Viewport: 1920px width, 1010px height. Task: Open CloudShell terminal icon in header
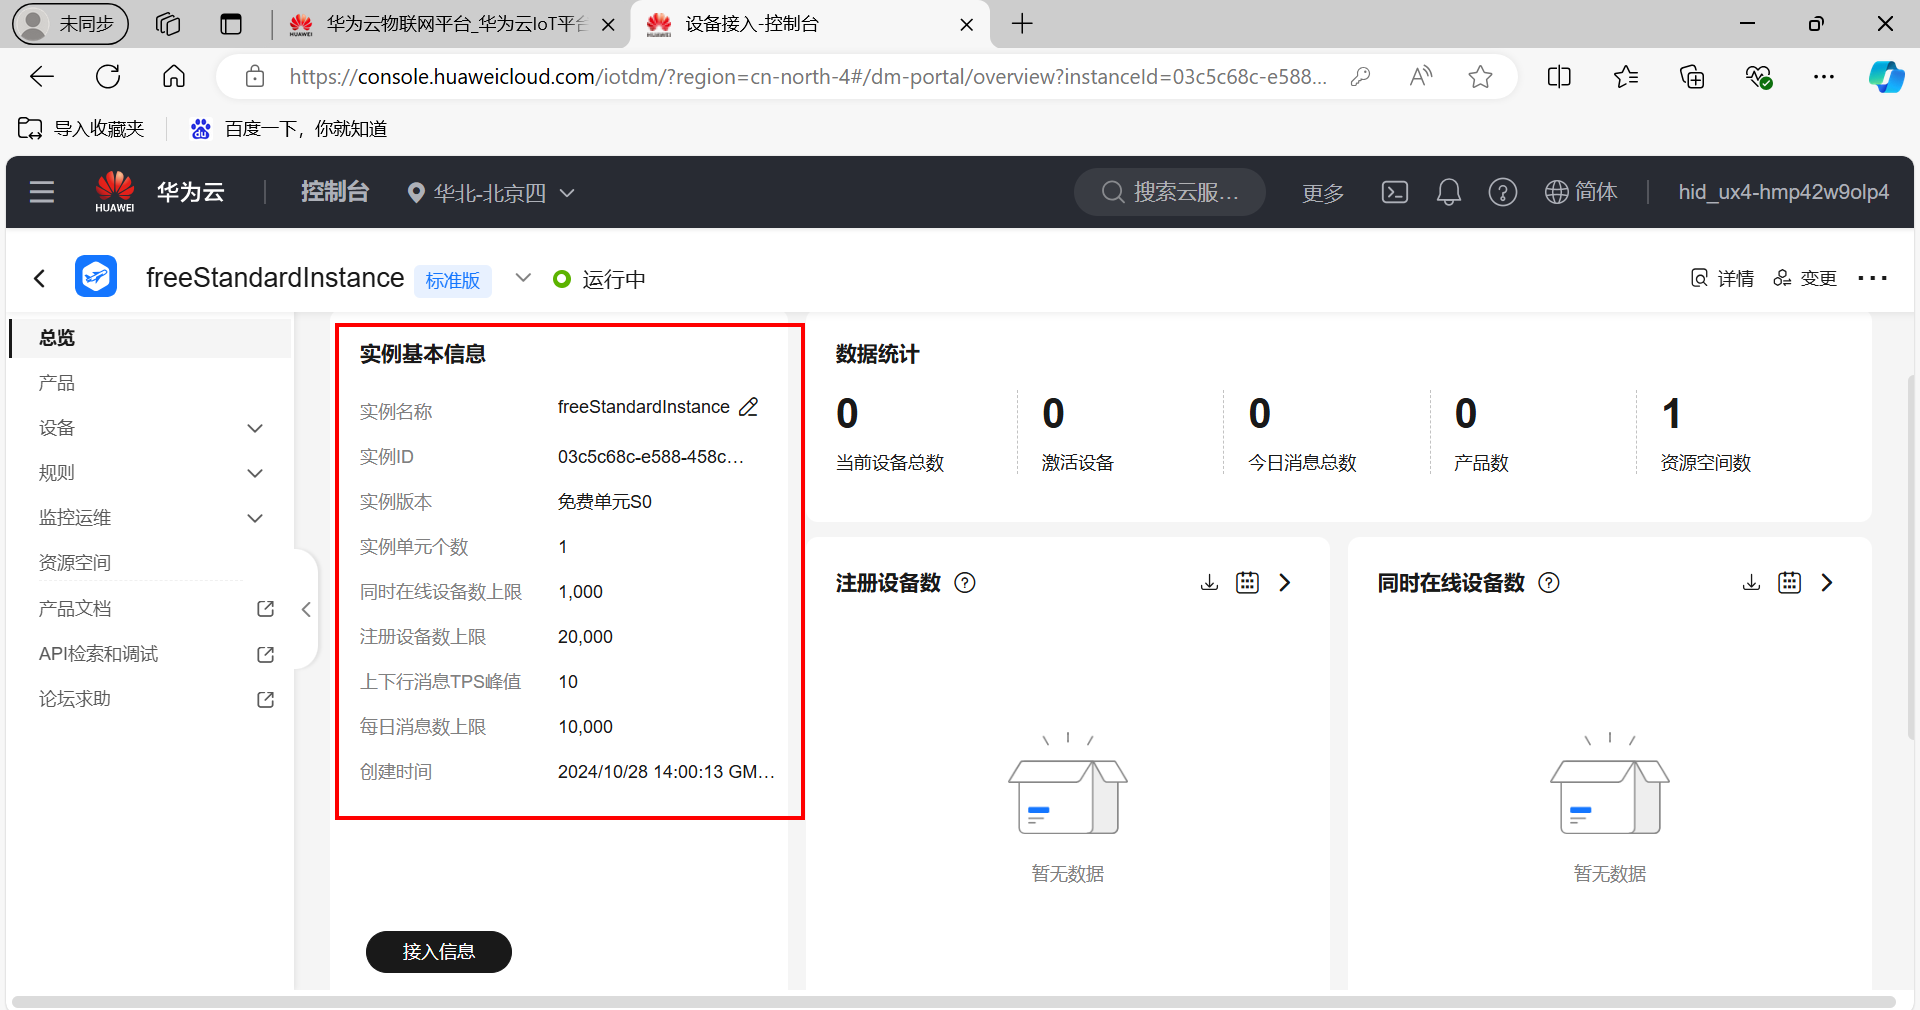pos(1394,192)
